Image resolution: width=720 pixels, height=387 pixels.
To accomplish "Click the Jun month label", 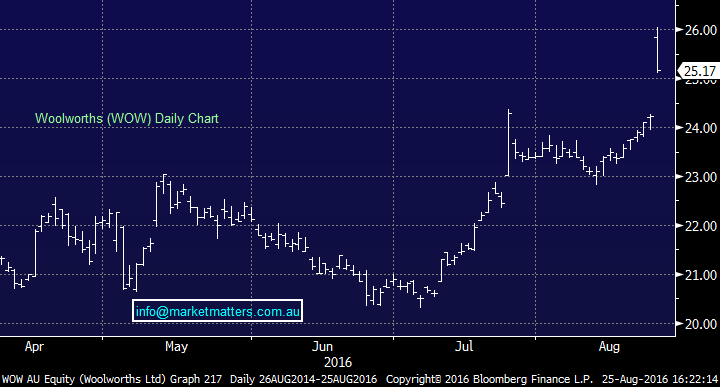I will pos(322,347).
